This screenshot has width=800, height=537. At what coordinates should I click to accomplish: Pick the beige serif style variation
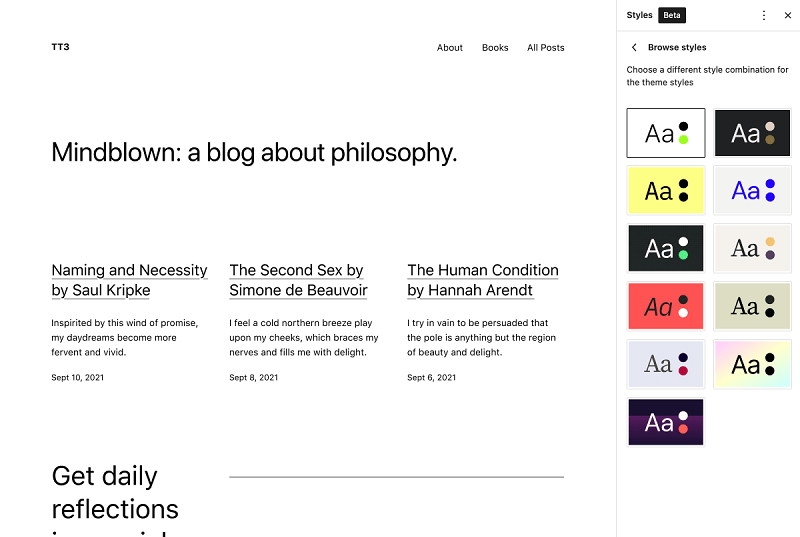click(752, 248)
